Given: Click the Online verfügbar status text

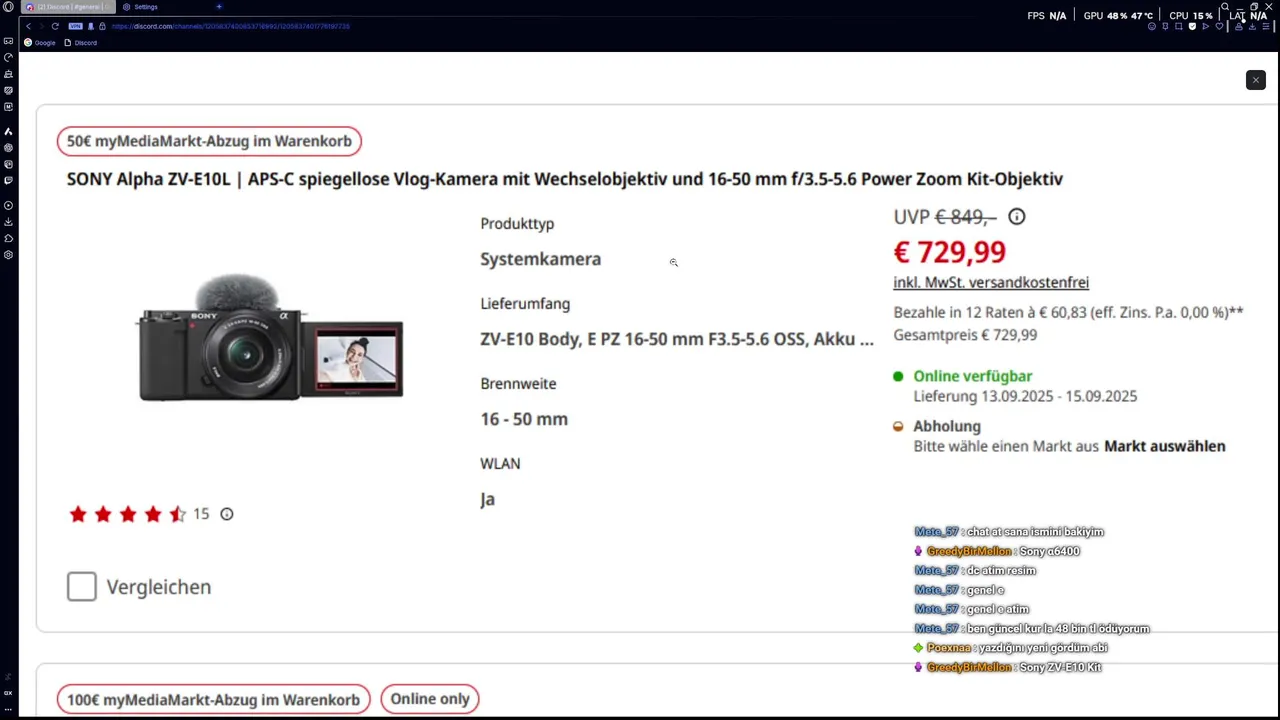Looking at the screenshot, I should pos(973,376).
